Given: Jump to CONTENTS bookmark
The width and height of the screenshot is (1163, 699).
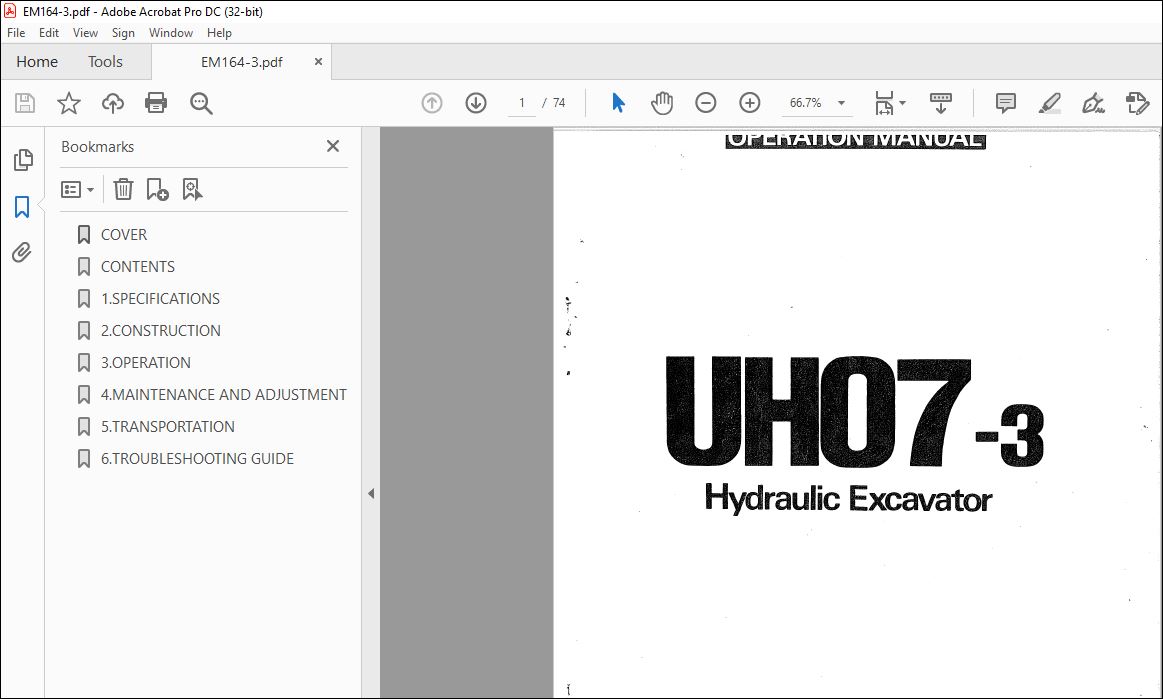Looking at the screenshot, I should click(x=138, y=266).
